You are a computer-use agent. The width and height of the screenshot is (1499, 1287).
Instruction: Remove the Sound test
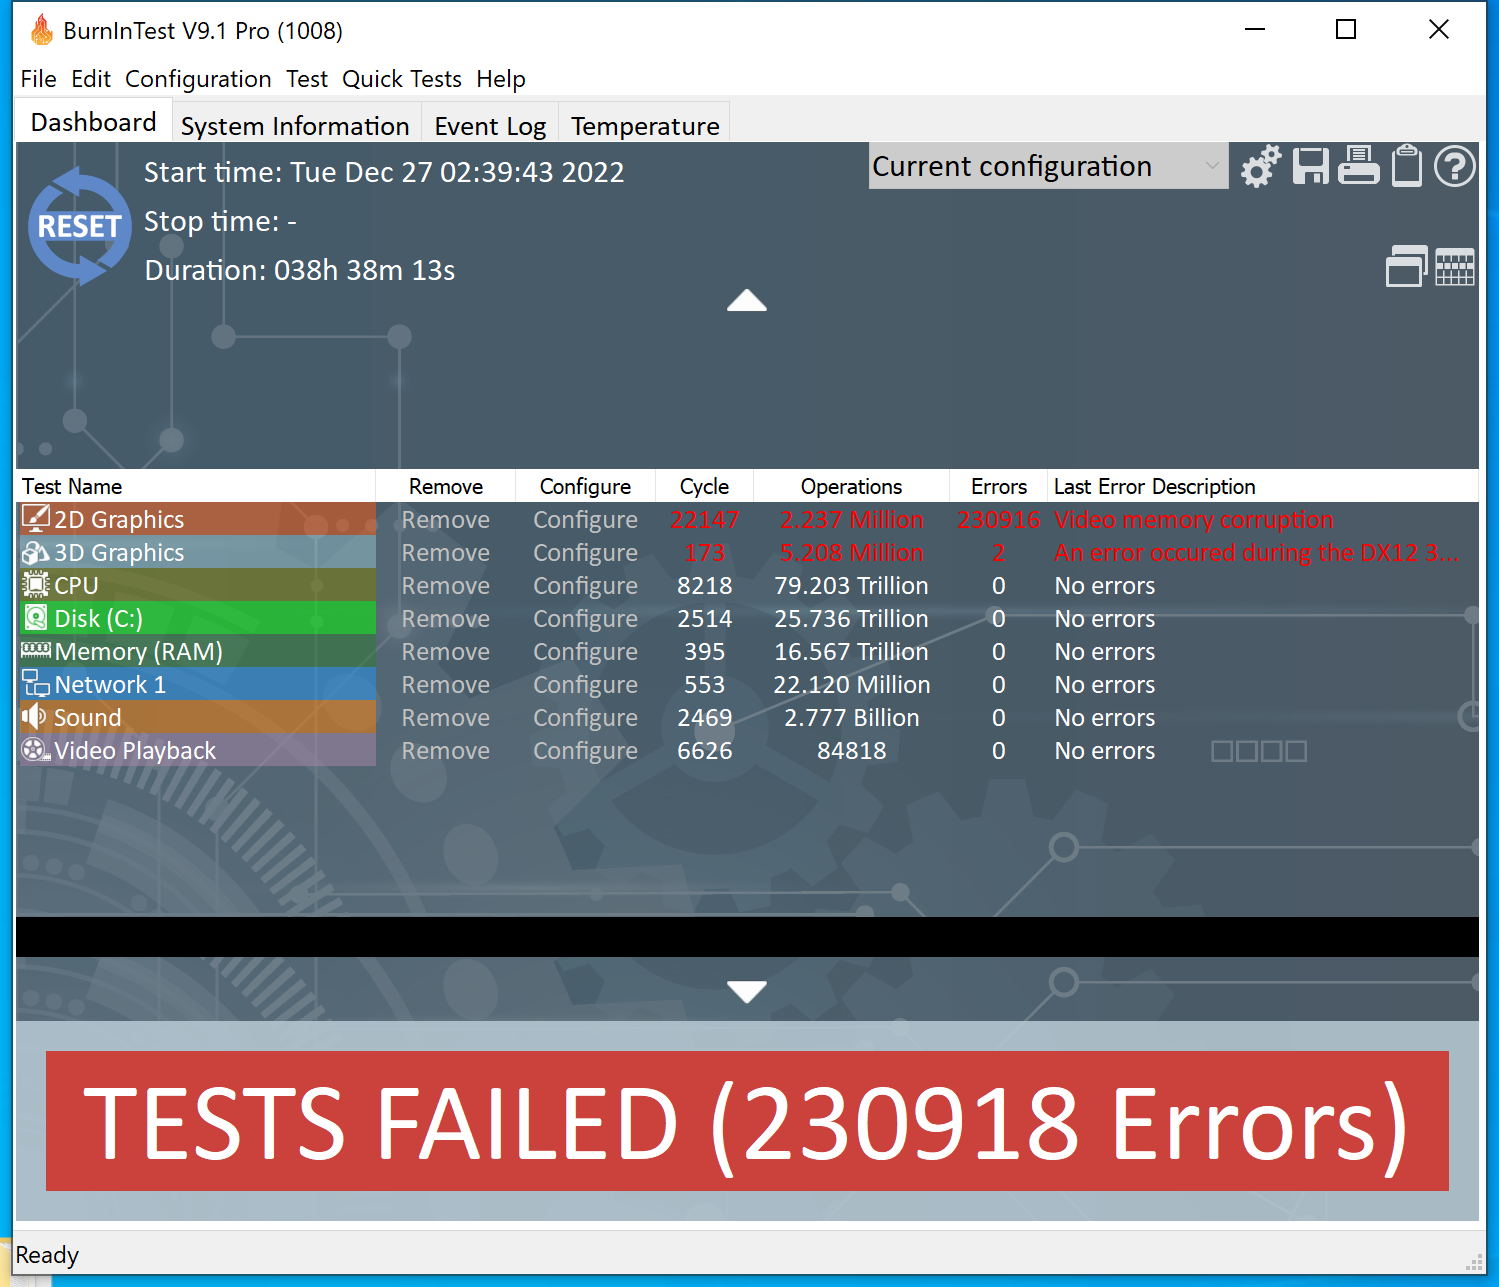point(446,718)
